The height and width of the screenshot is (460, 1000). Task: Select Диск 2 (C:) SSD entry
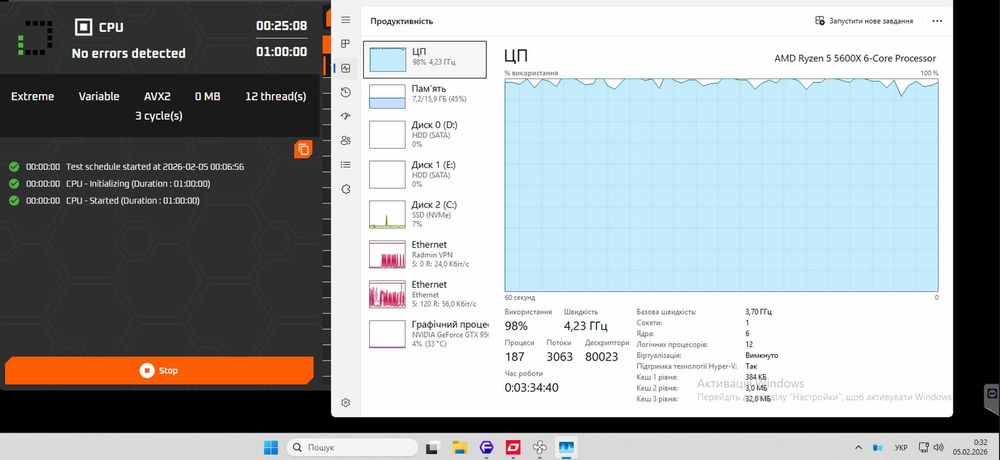click(x=425, y=214)
